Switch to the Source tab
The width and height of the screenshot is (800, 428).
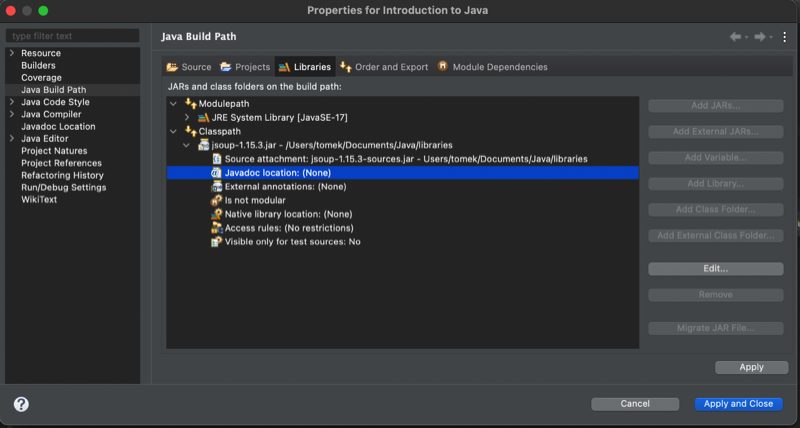pos(189,67)
